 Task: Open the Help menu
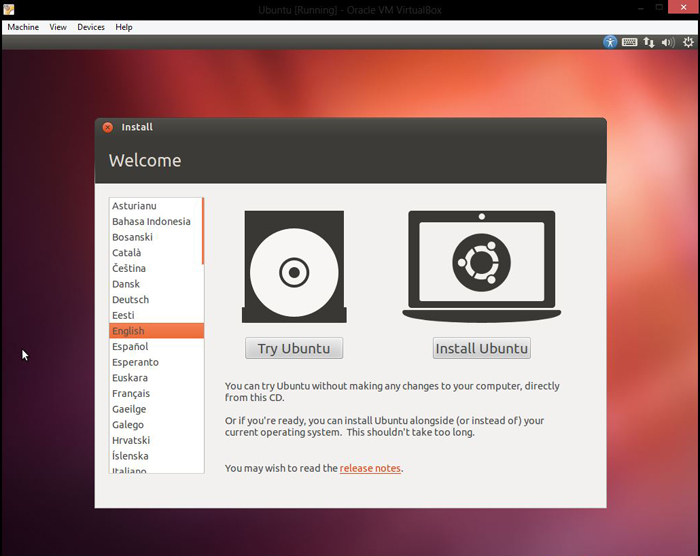tap(124, 27)
